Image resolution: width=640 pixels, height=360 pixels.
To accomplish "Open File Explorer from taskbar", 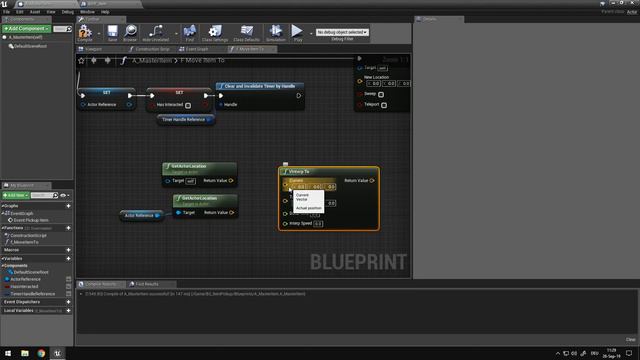I will (25, 353).
